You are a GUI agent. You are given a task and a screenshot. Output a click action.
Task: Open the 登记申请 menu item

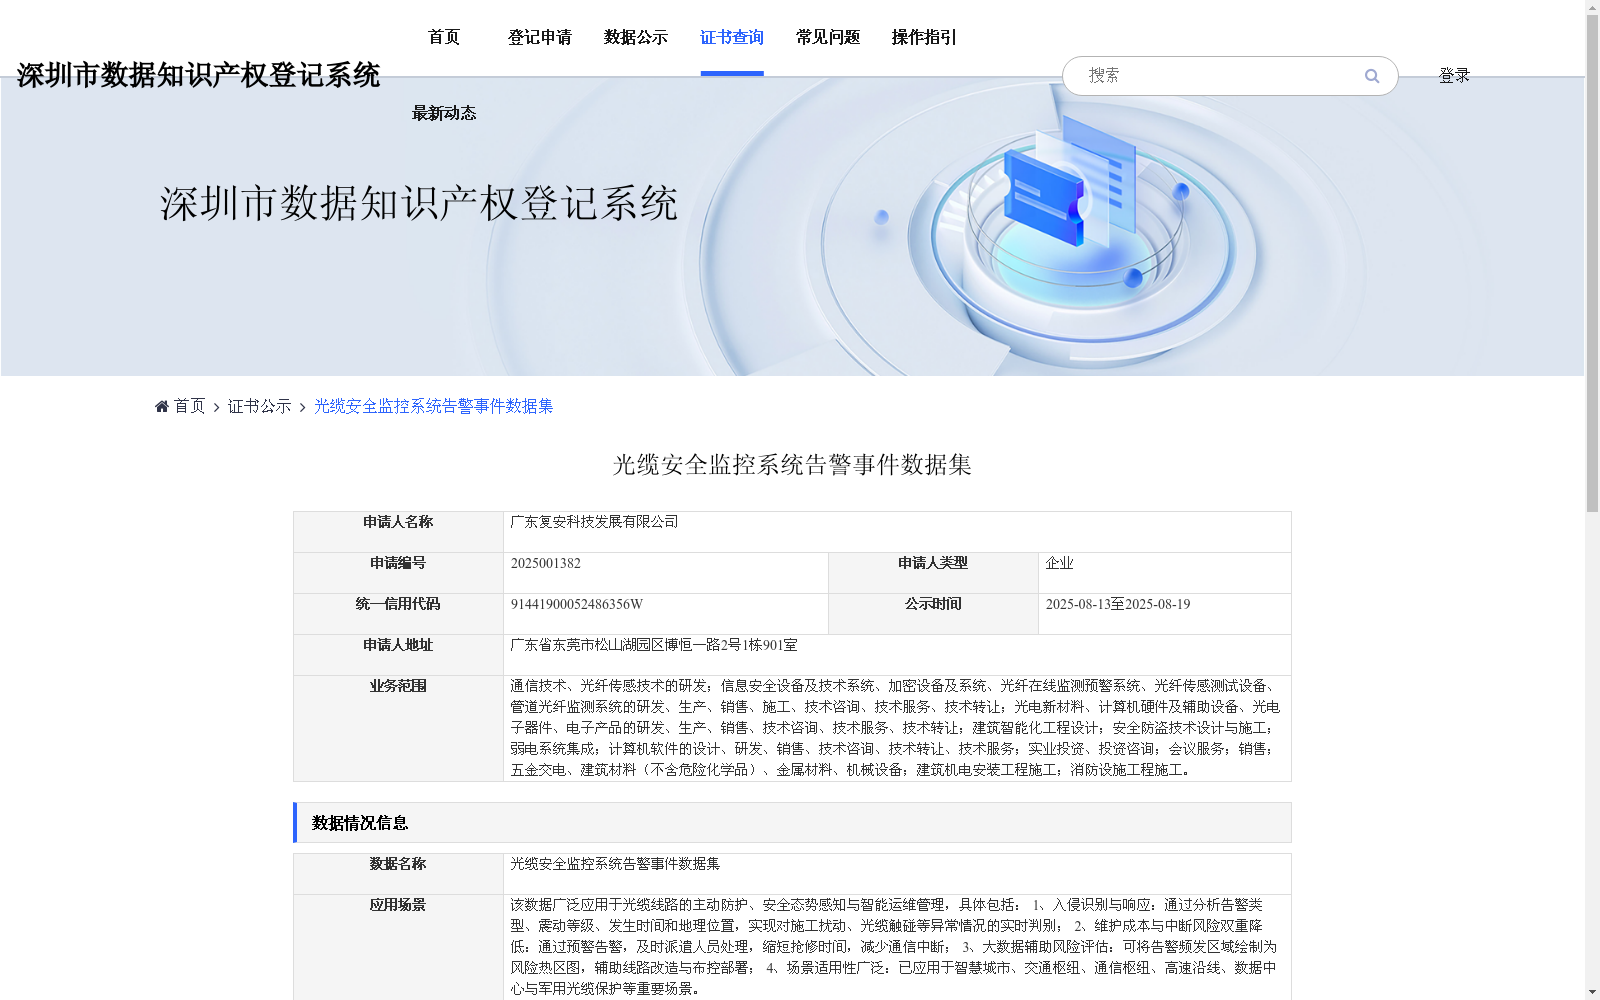(540, 37)
